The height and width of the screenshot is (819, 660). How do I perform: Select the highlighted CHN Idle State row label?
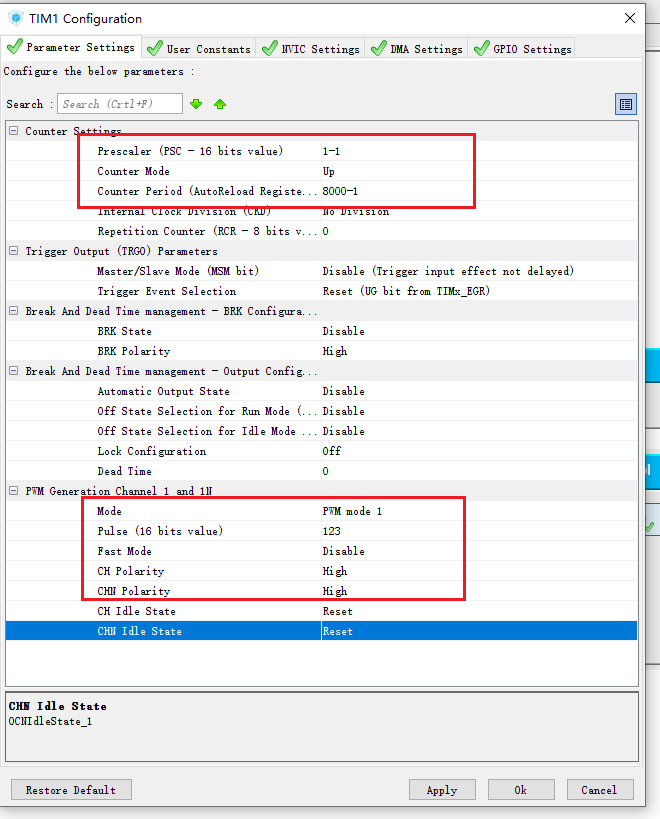pyautogui.click(x=139, y=631)
